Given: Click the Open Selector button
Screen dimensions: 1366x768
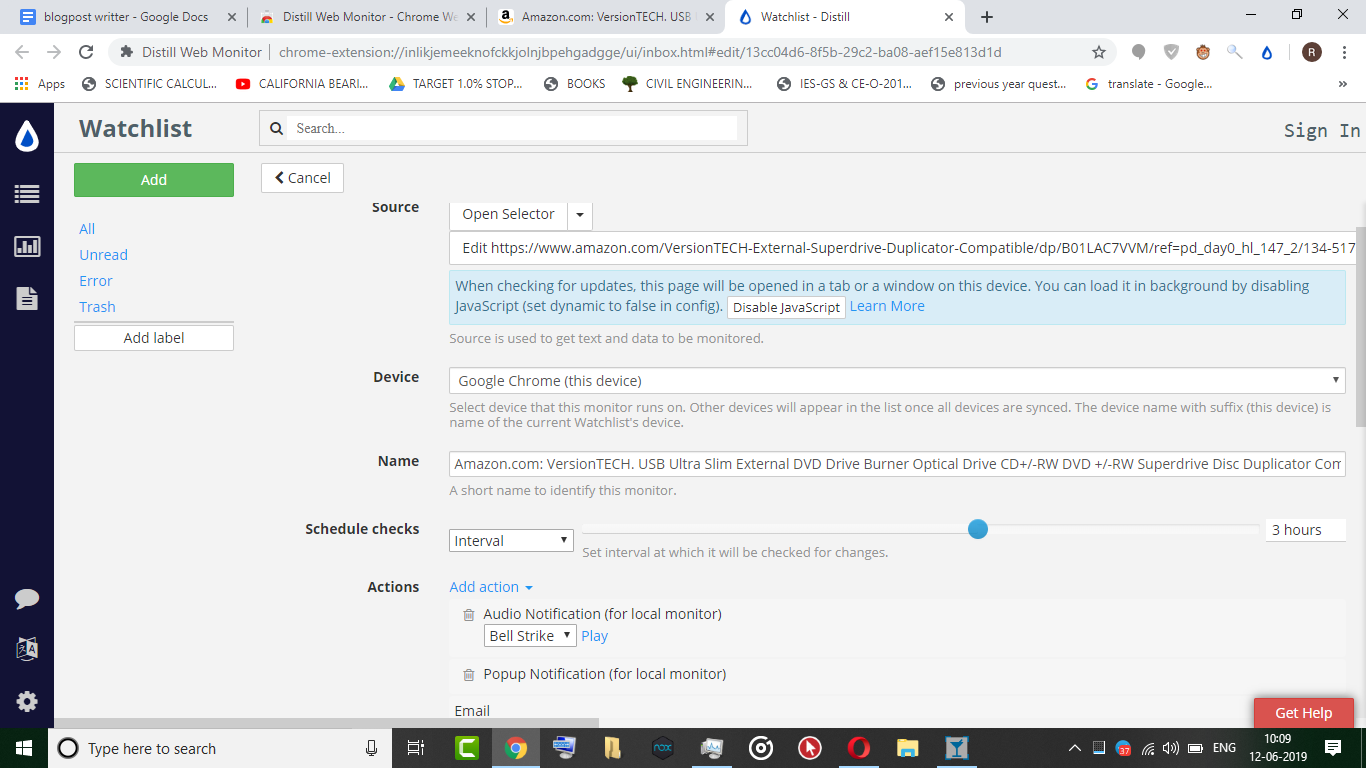Looking at the screenshot, I should point(508,215).
